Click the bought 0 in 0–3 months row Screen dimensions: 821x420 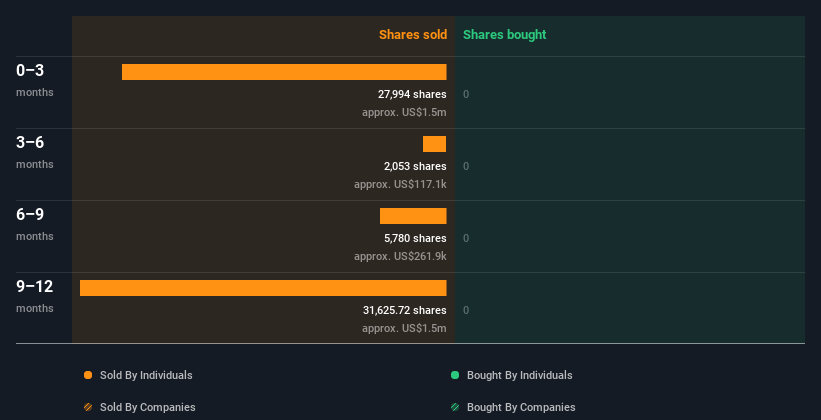[466, 94]
